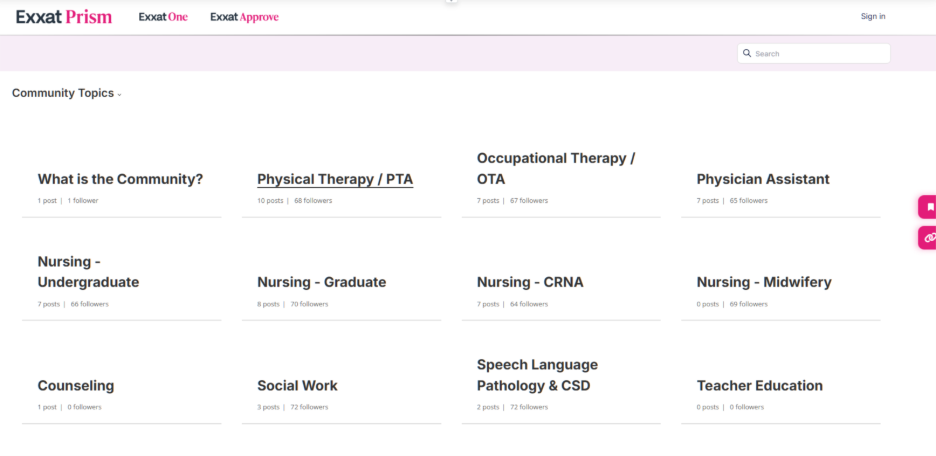Viewport: 936px width, 456px height.
Task: Open the Physician Assistant topic
Action: 763,180
